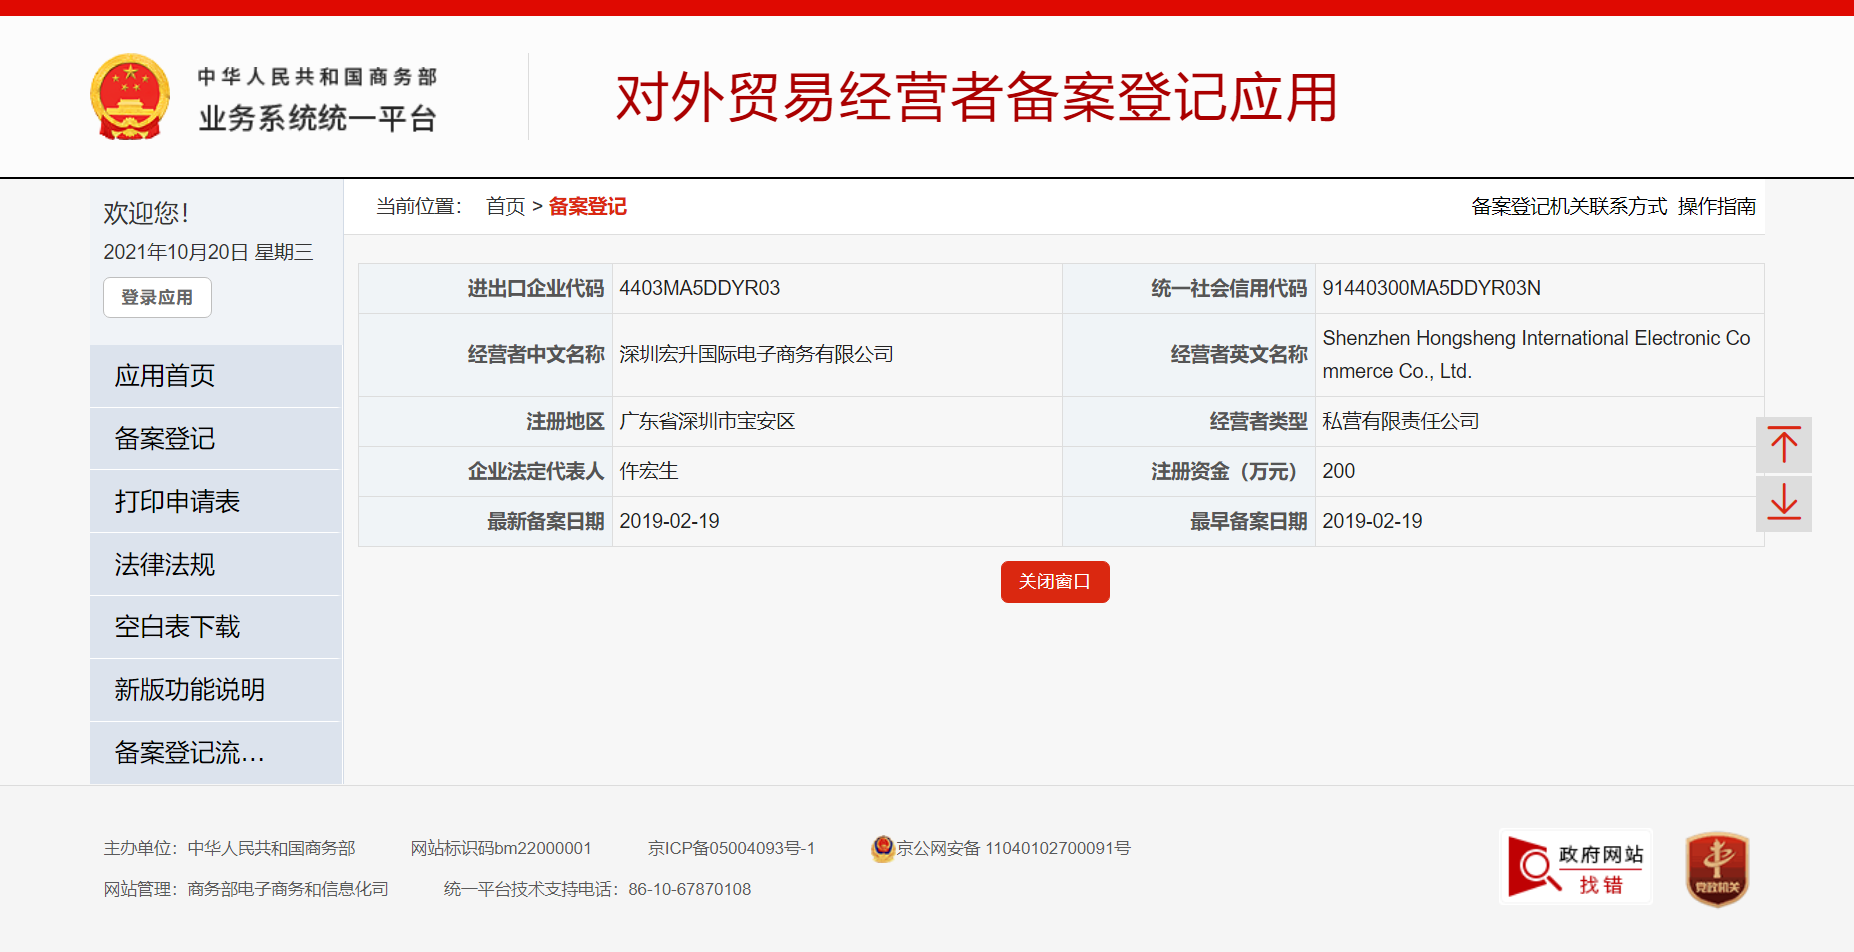The width and height of the screenshot is (1854, 952).
Task: Click the 统一社会信用代码 label
Action: pyautogui.click(x=1229, y=288)
